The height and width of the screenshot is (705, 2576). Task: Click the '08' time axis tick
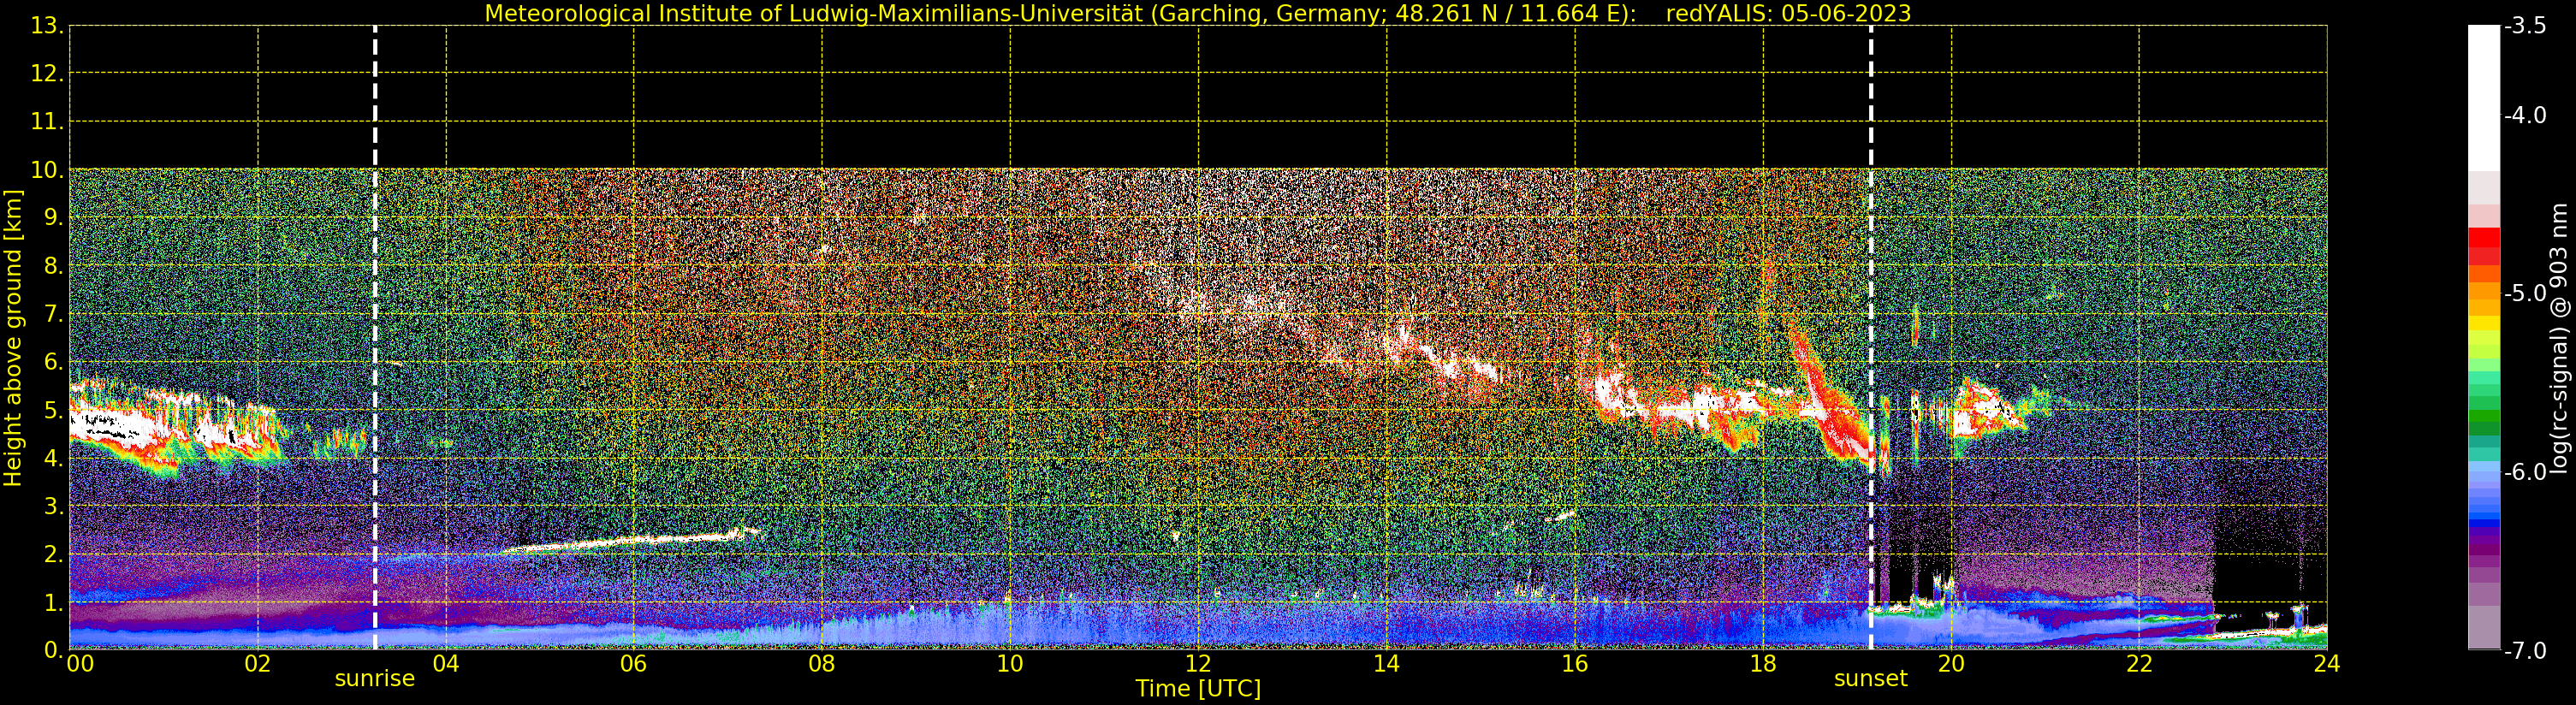point(822,664)
